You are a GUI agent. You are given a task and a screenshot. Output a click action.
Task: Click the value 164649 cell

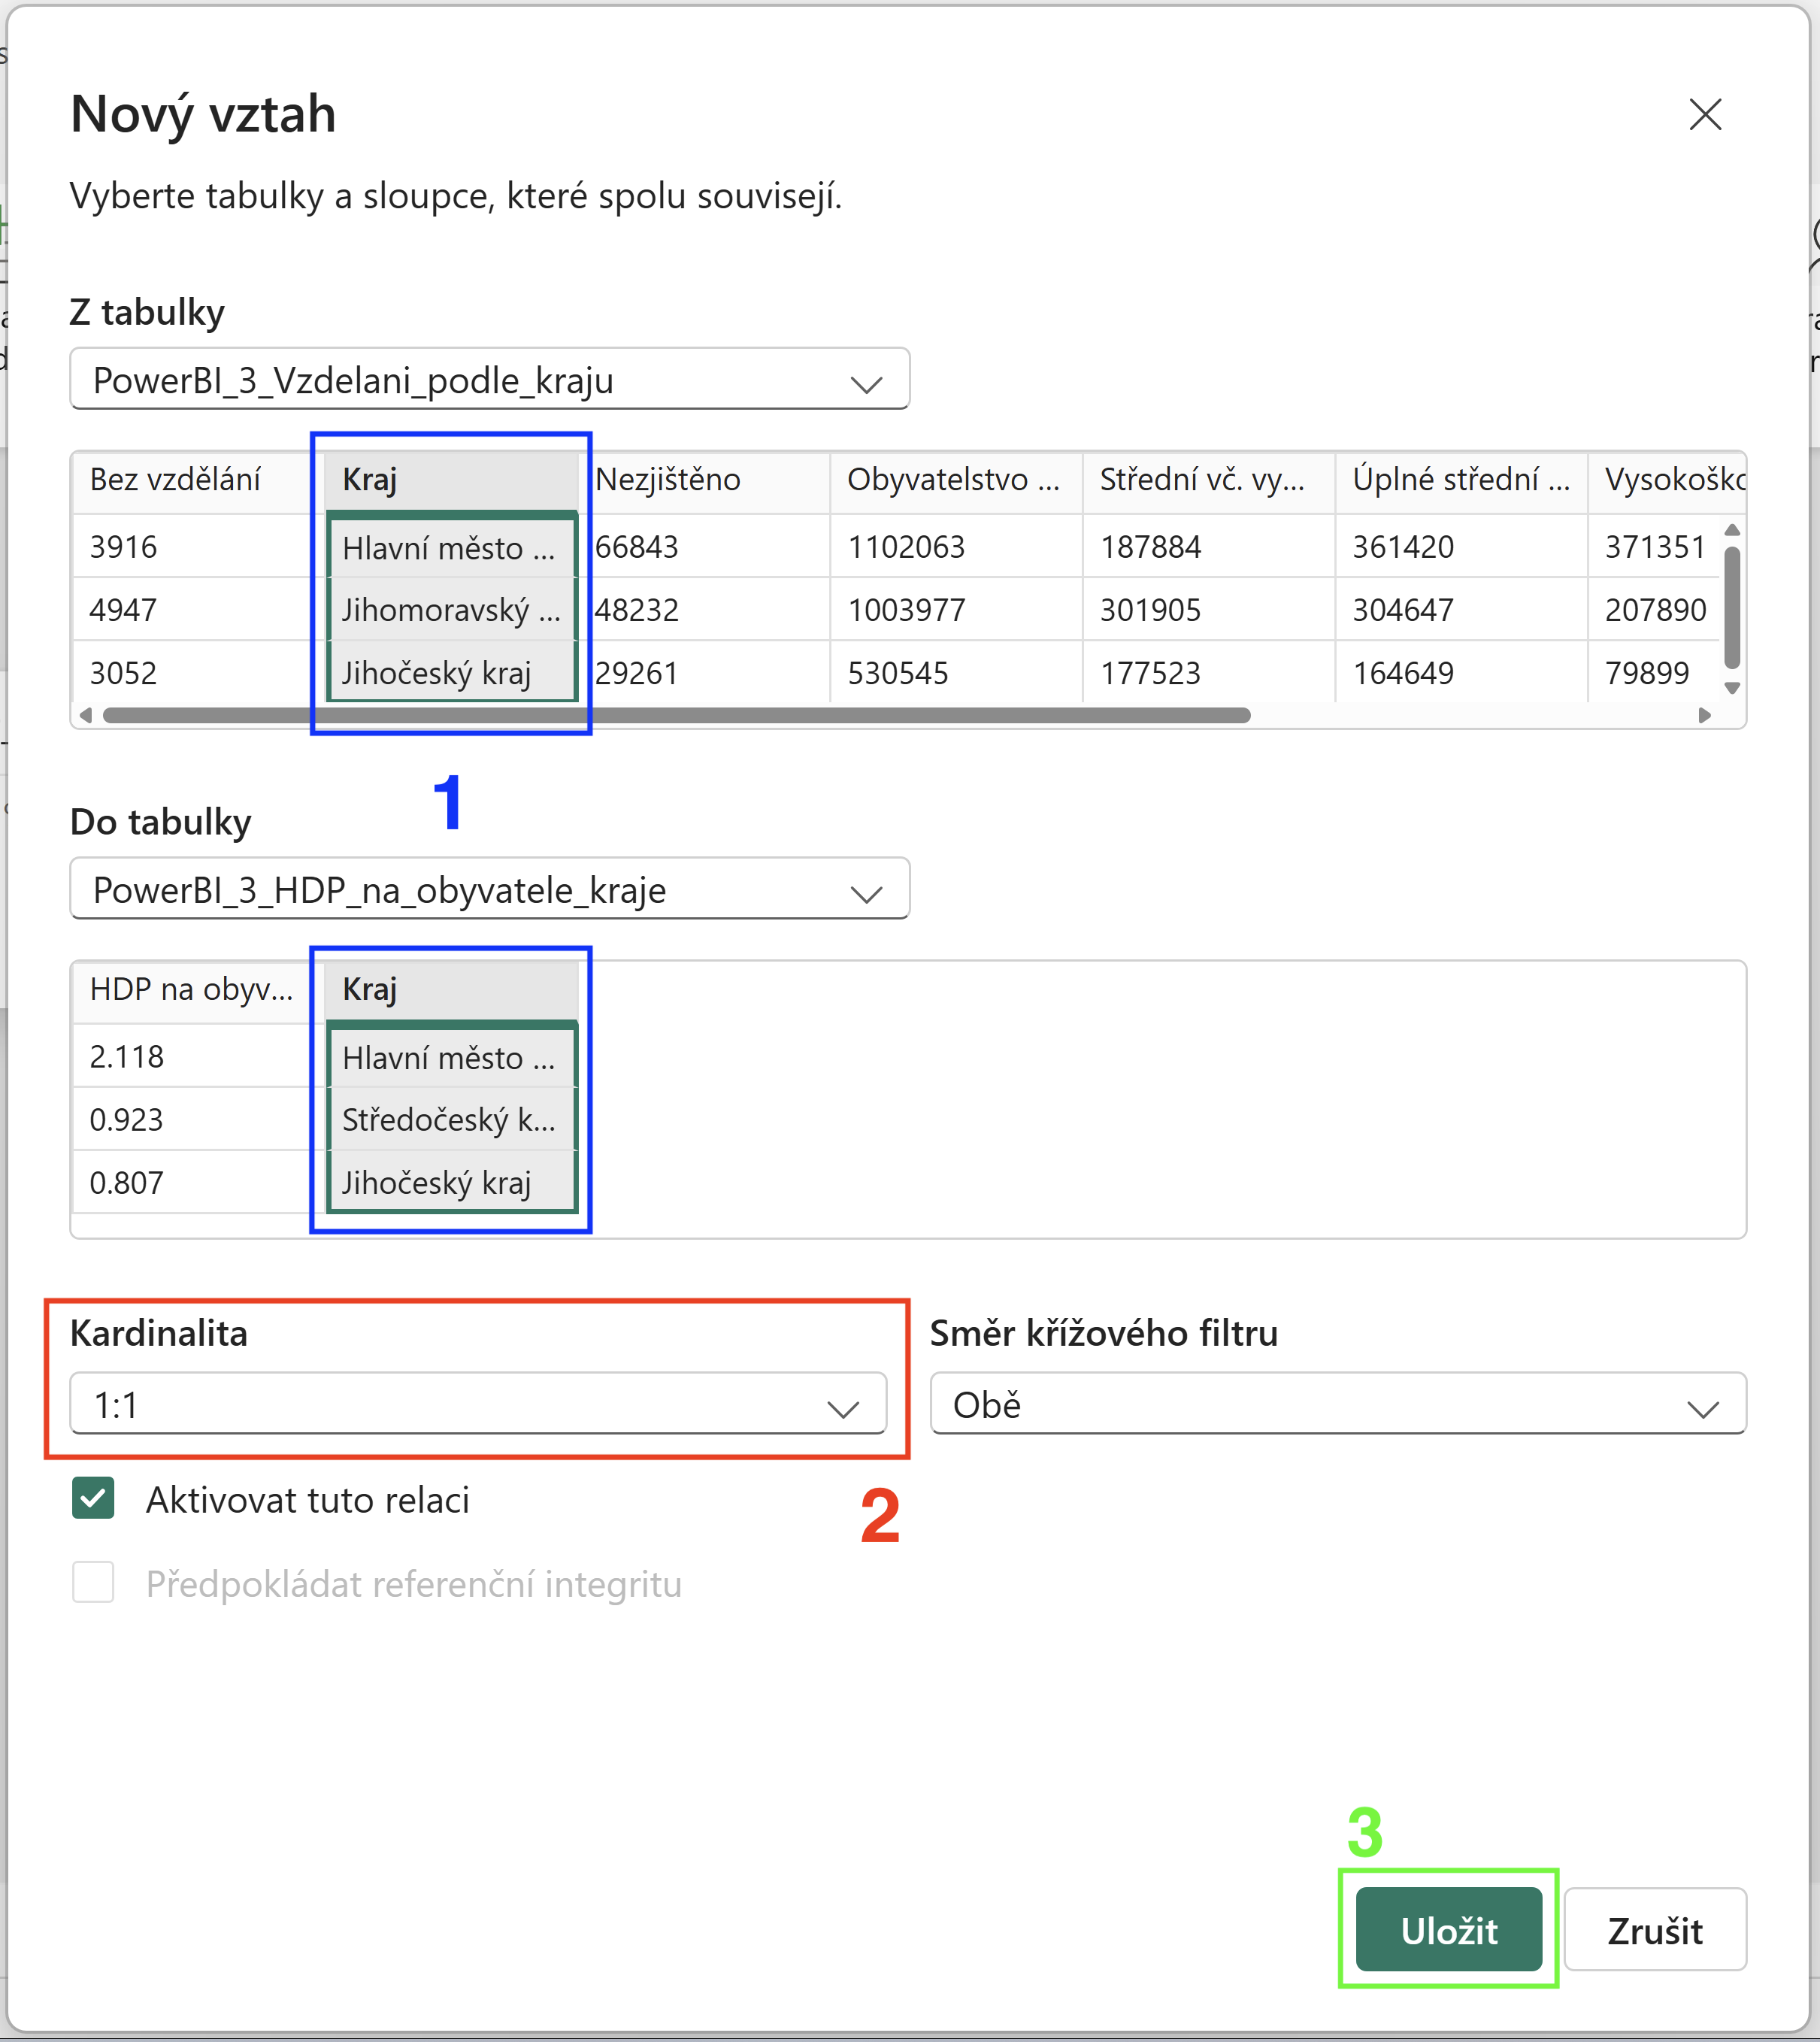1461,673
